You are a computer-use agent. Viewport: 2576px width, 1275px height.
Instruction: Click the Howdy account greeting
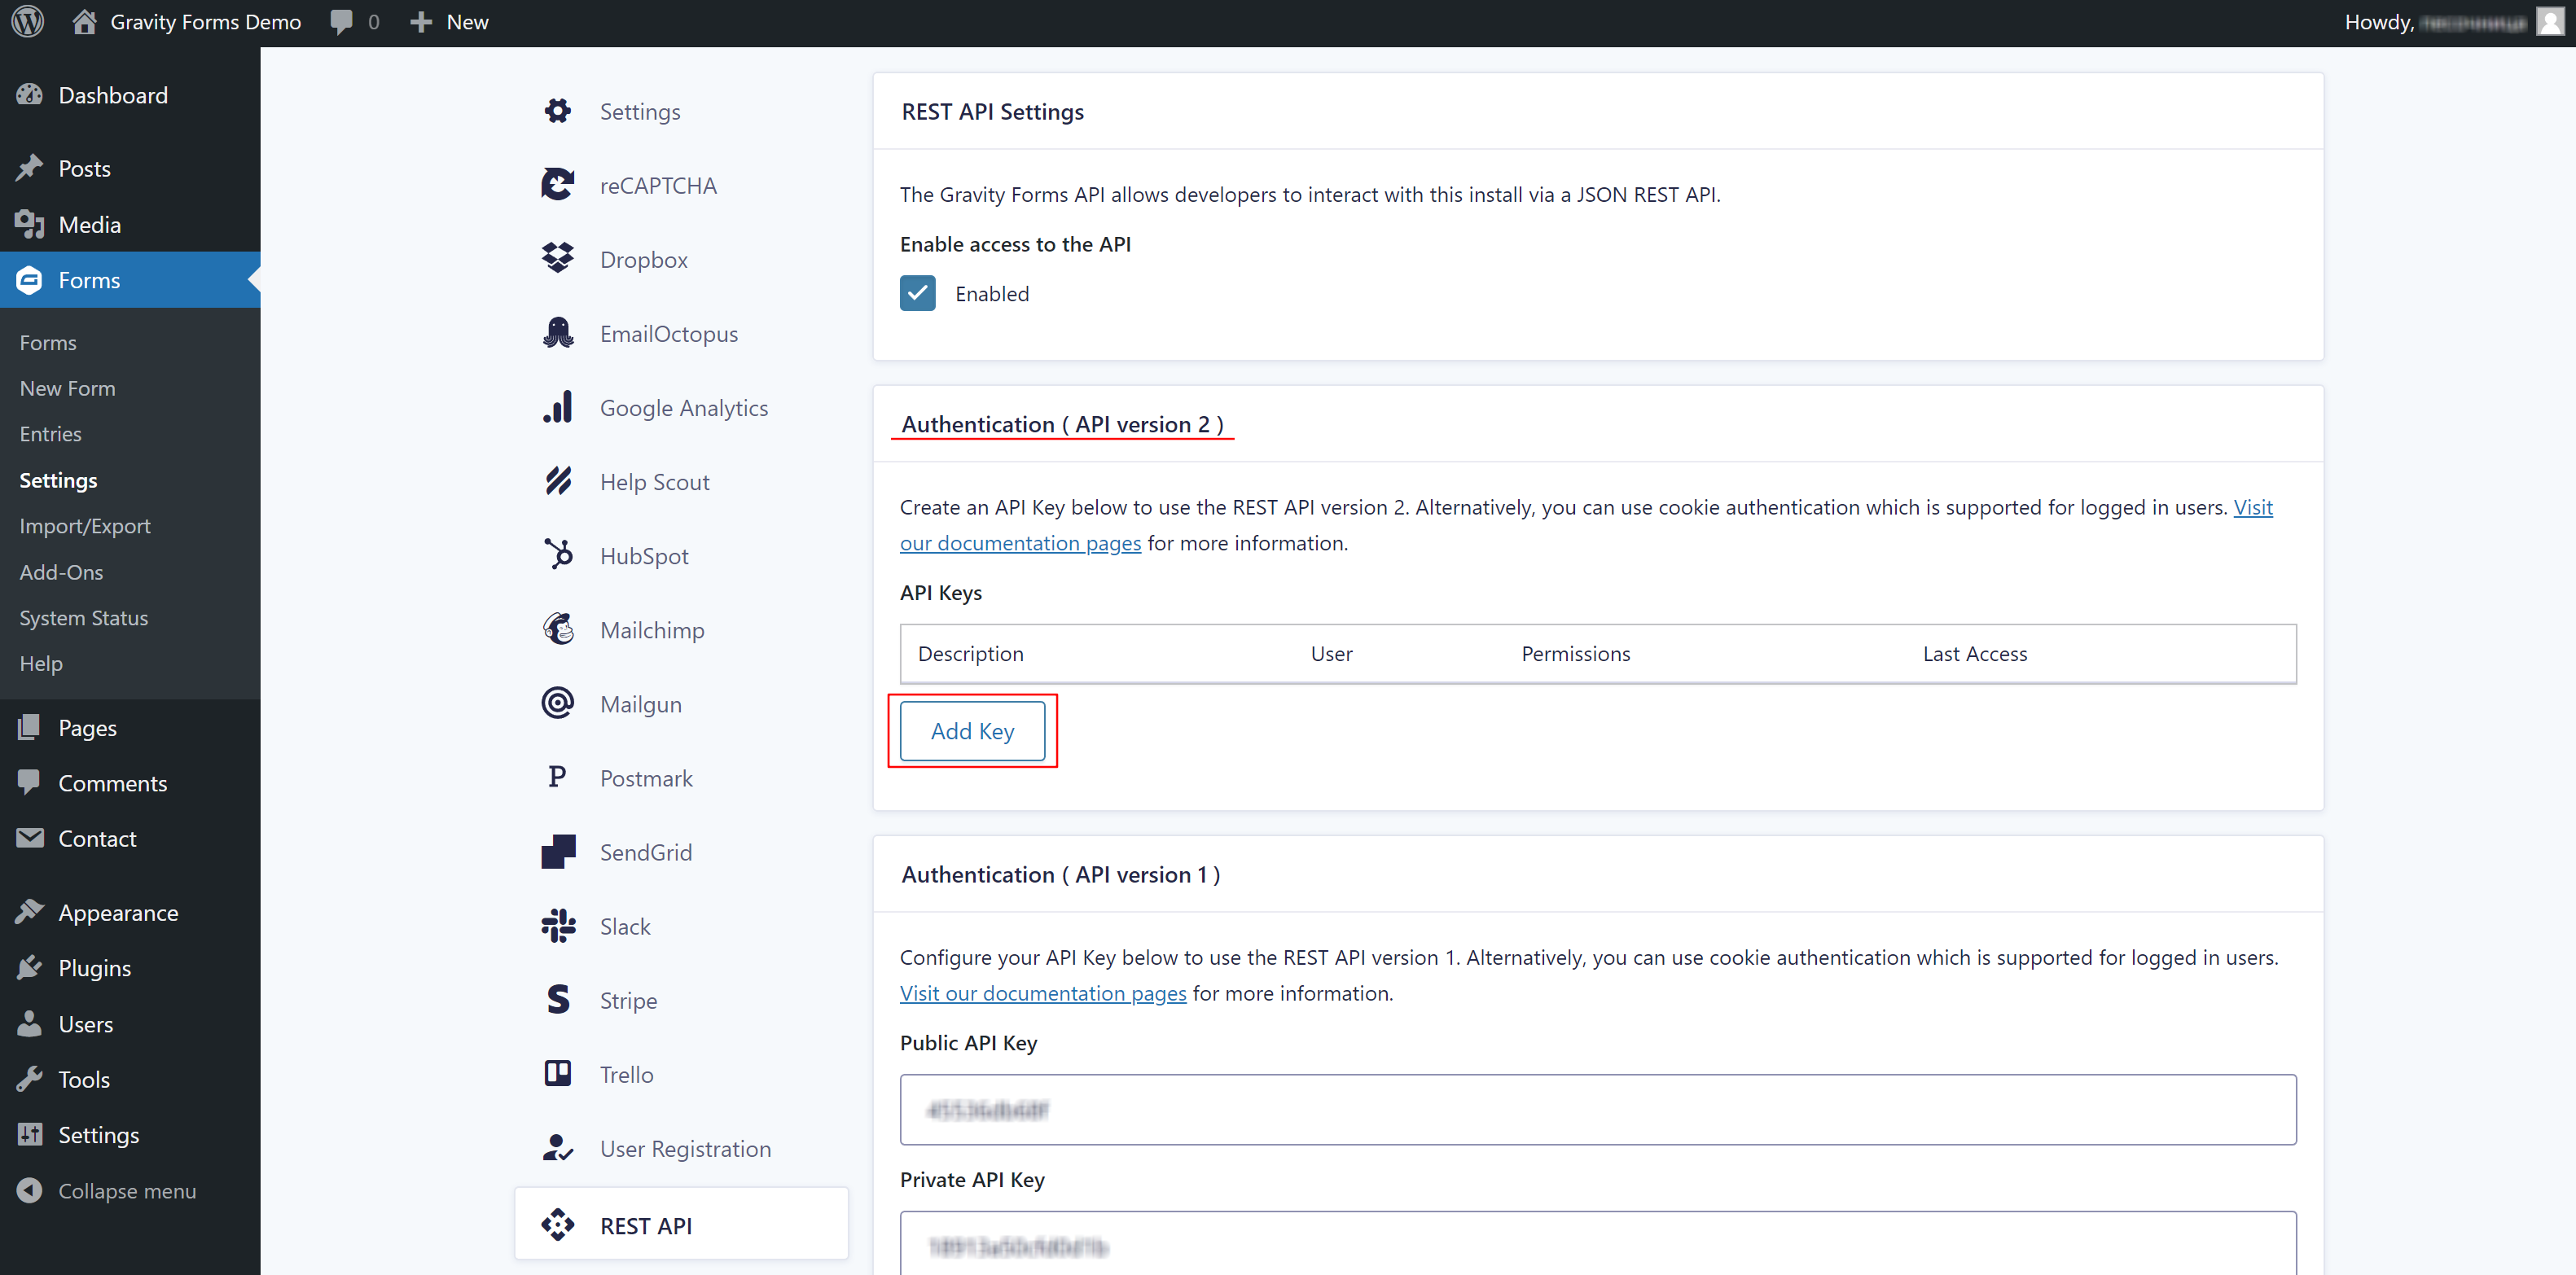pos(2436,22)
